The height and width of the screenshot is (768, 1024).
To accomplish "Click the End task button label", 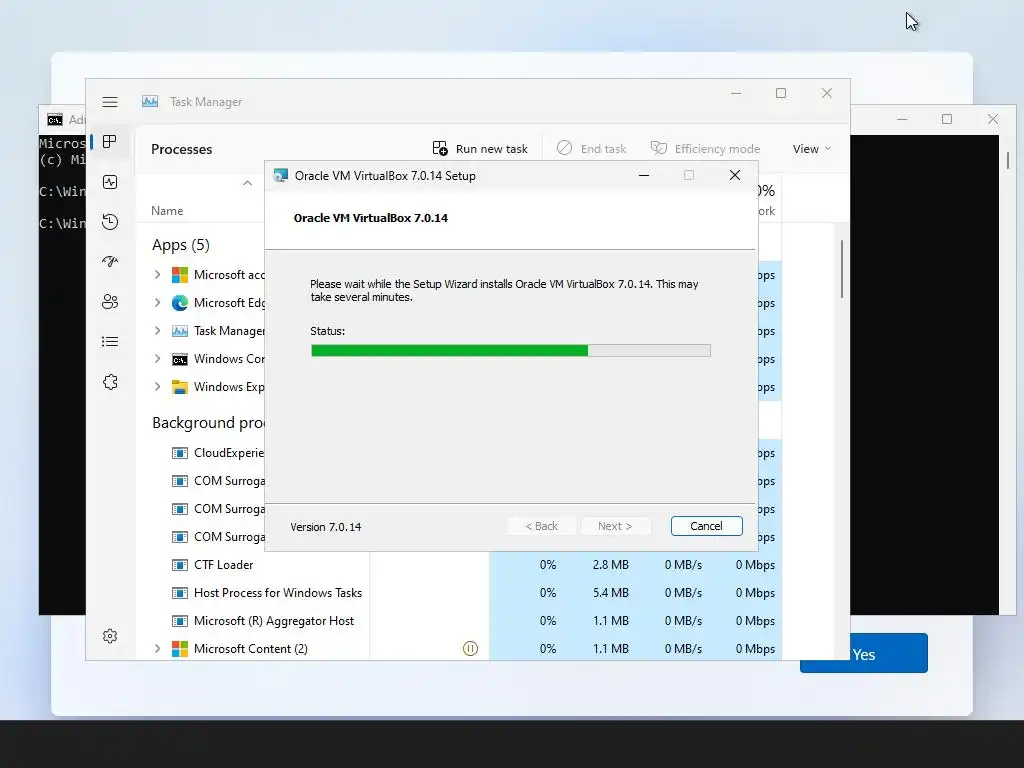I will pos(603,149).
